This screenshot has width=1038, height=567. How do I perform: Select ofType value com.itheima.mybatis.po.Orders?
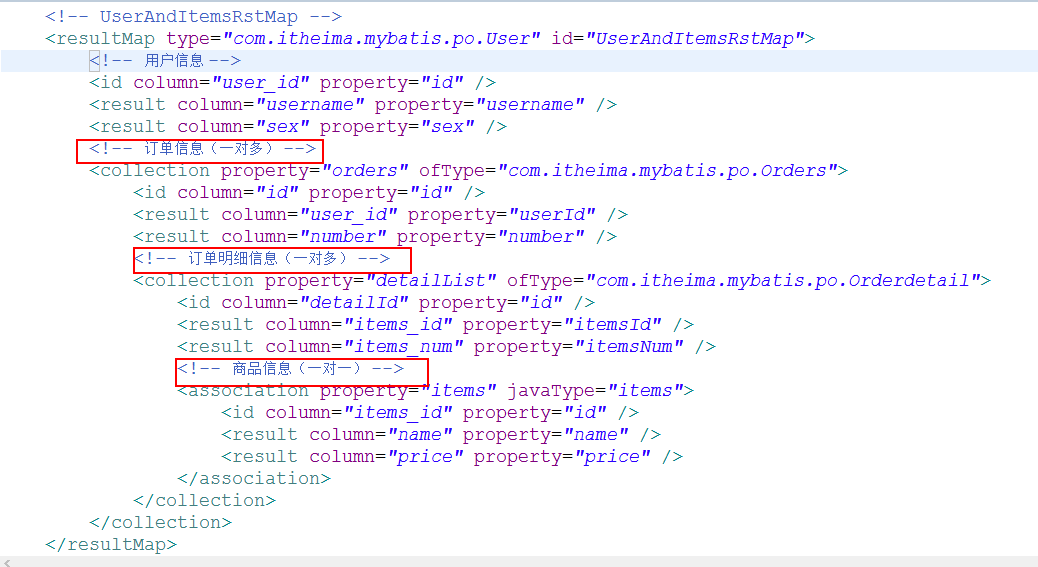click(x=667, y=171)
